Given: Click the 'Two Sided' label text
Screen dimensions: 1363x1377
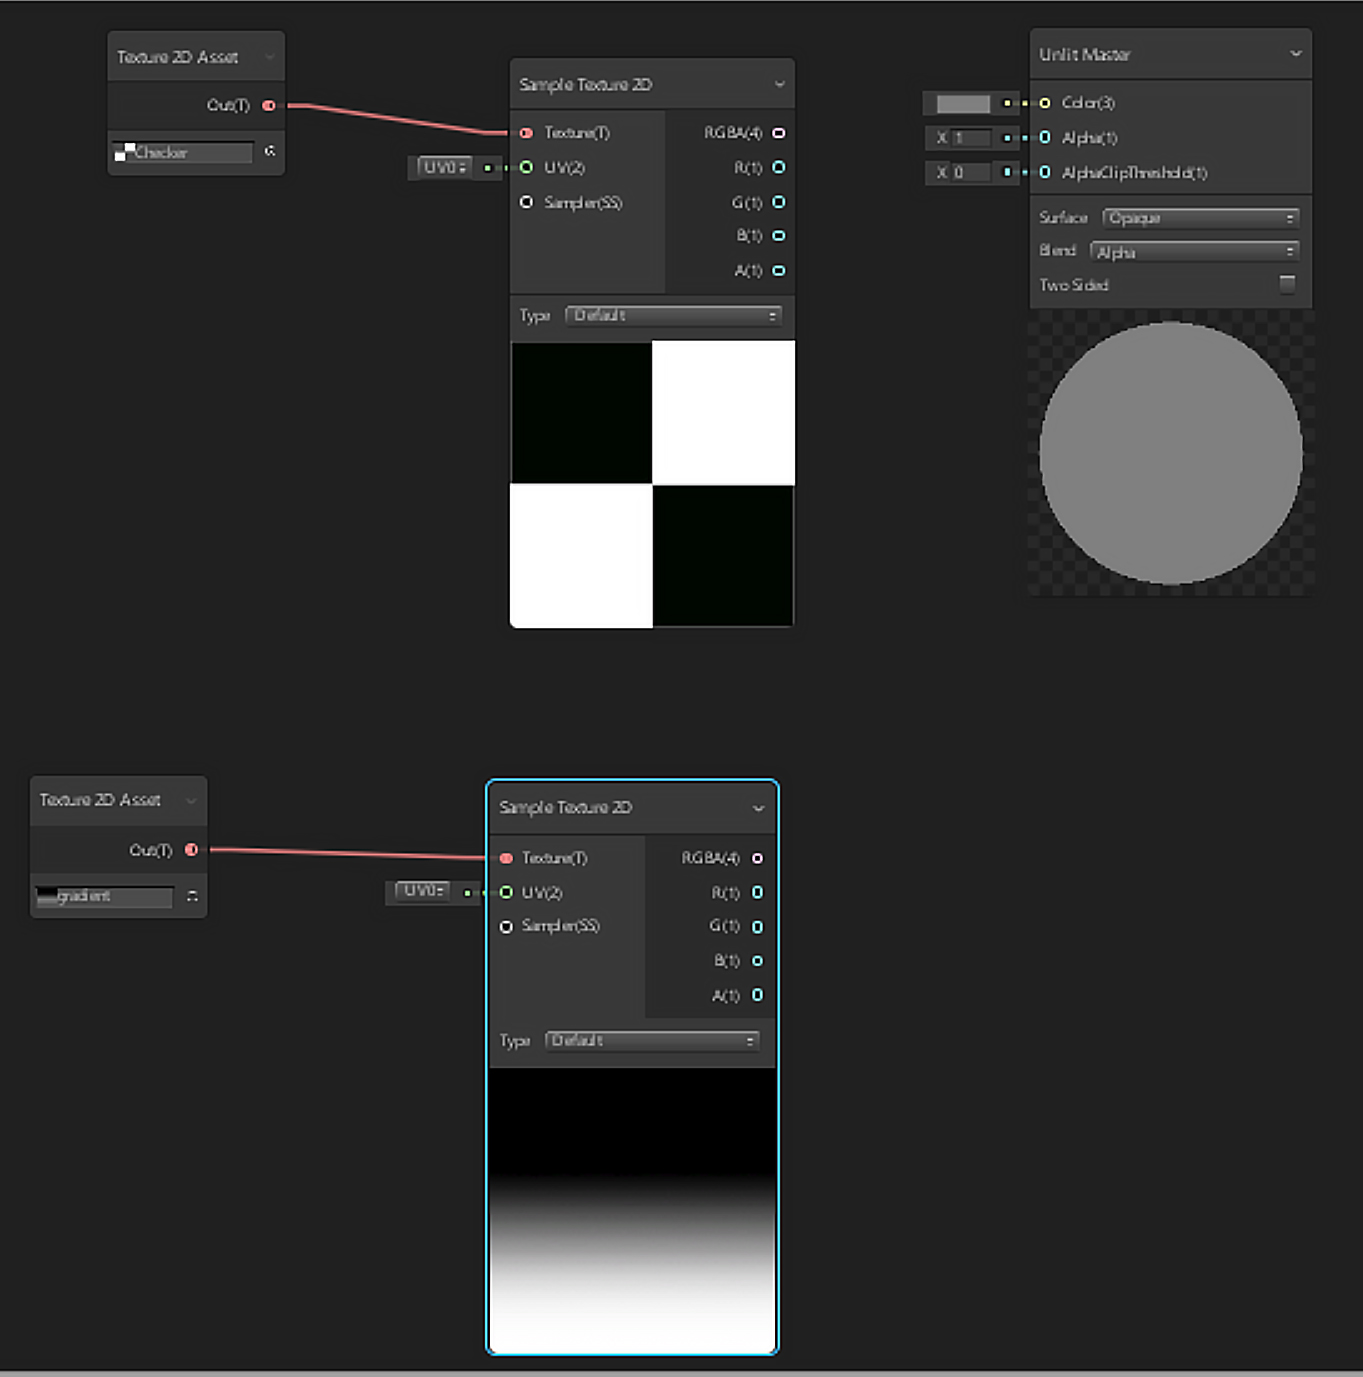Looking at the screenshot, I should 1074,285.
